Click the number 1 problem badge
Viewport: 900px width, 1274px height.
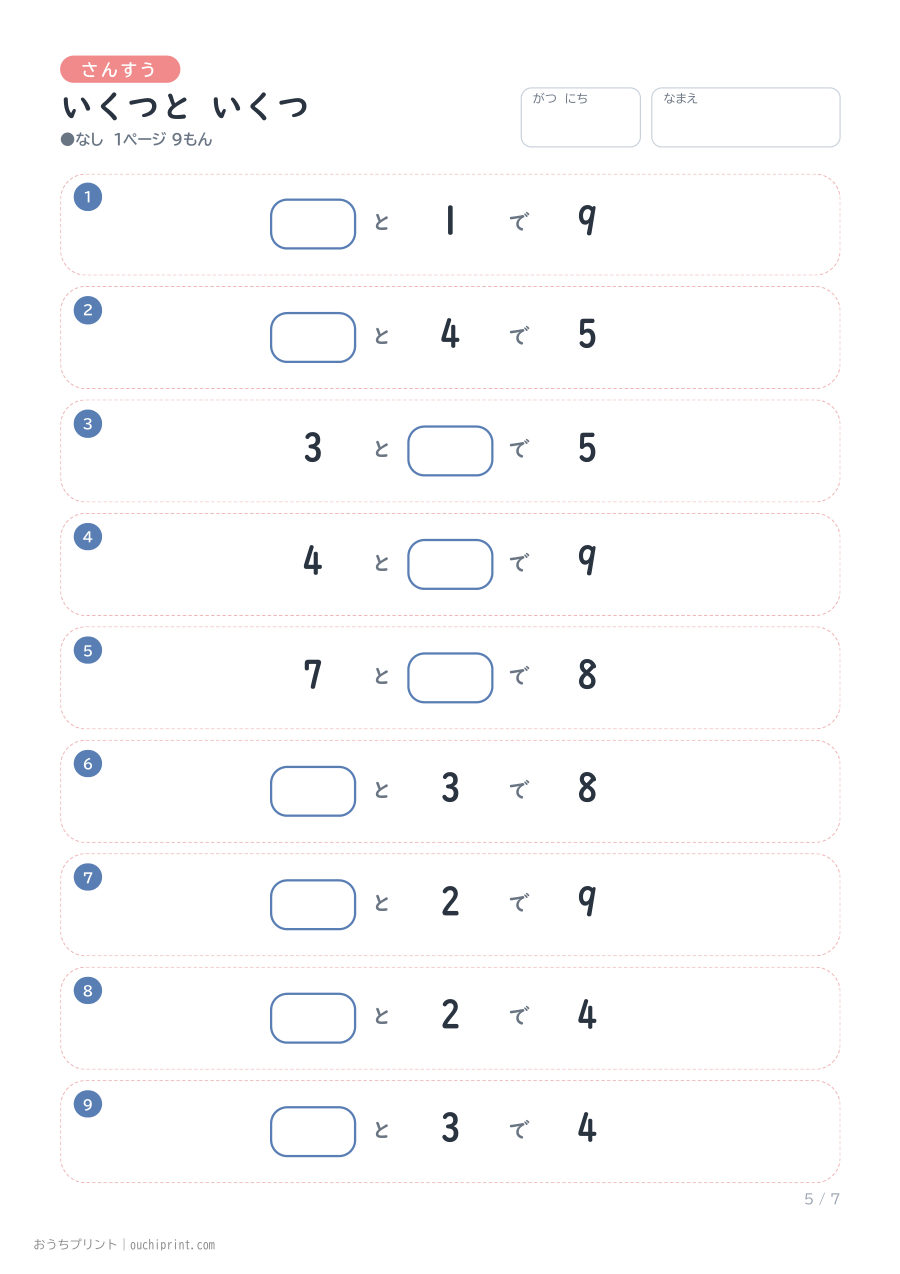click(88, 197)
